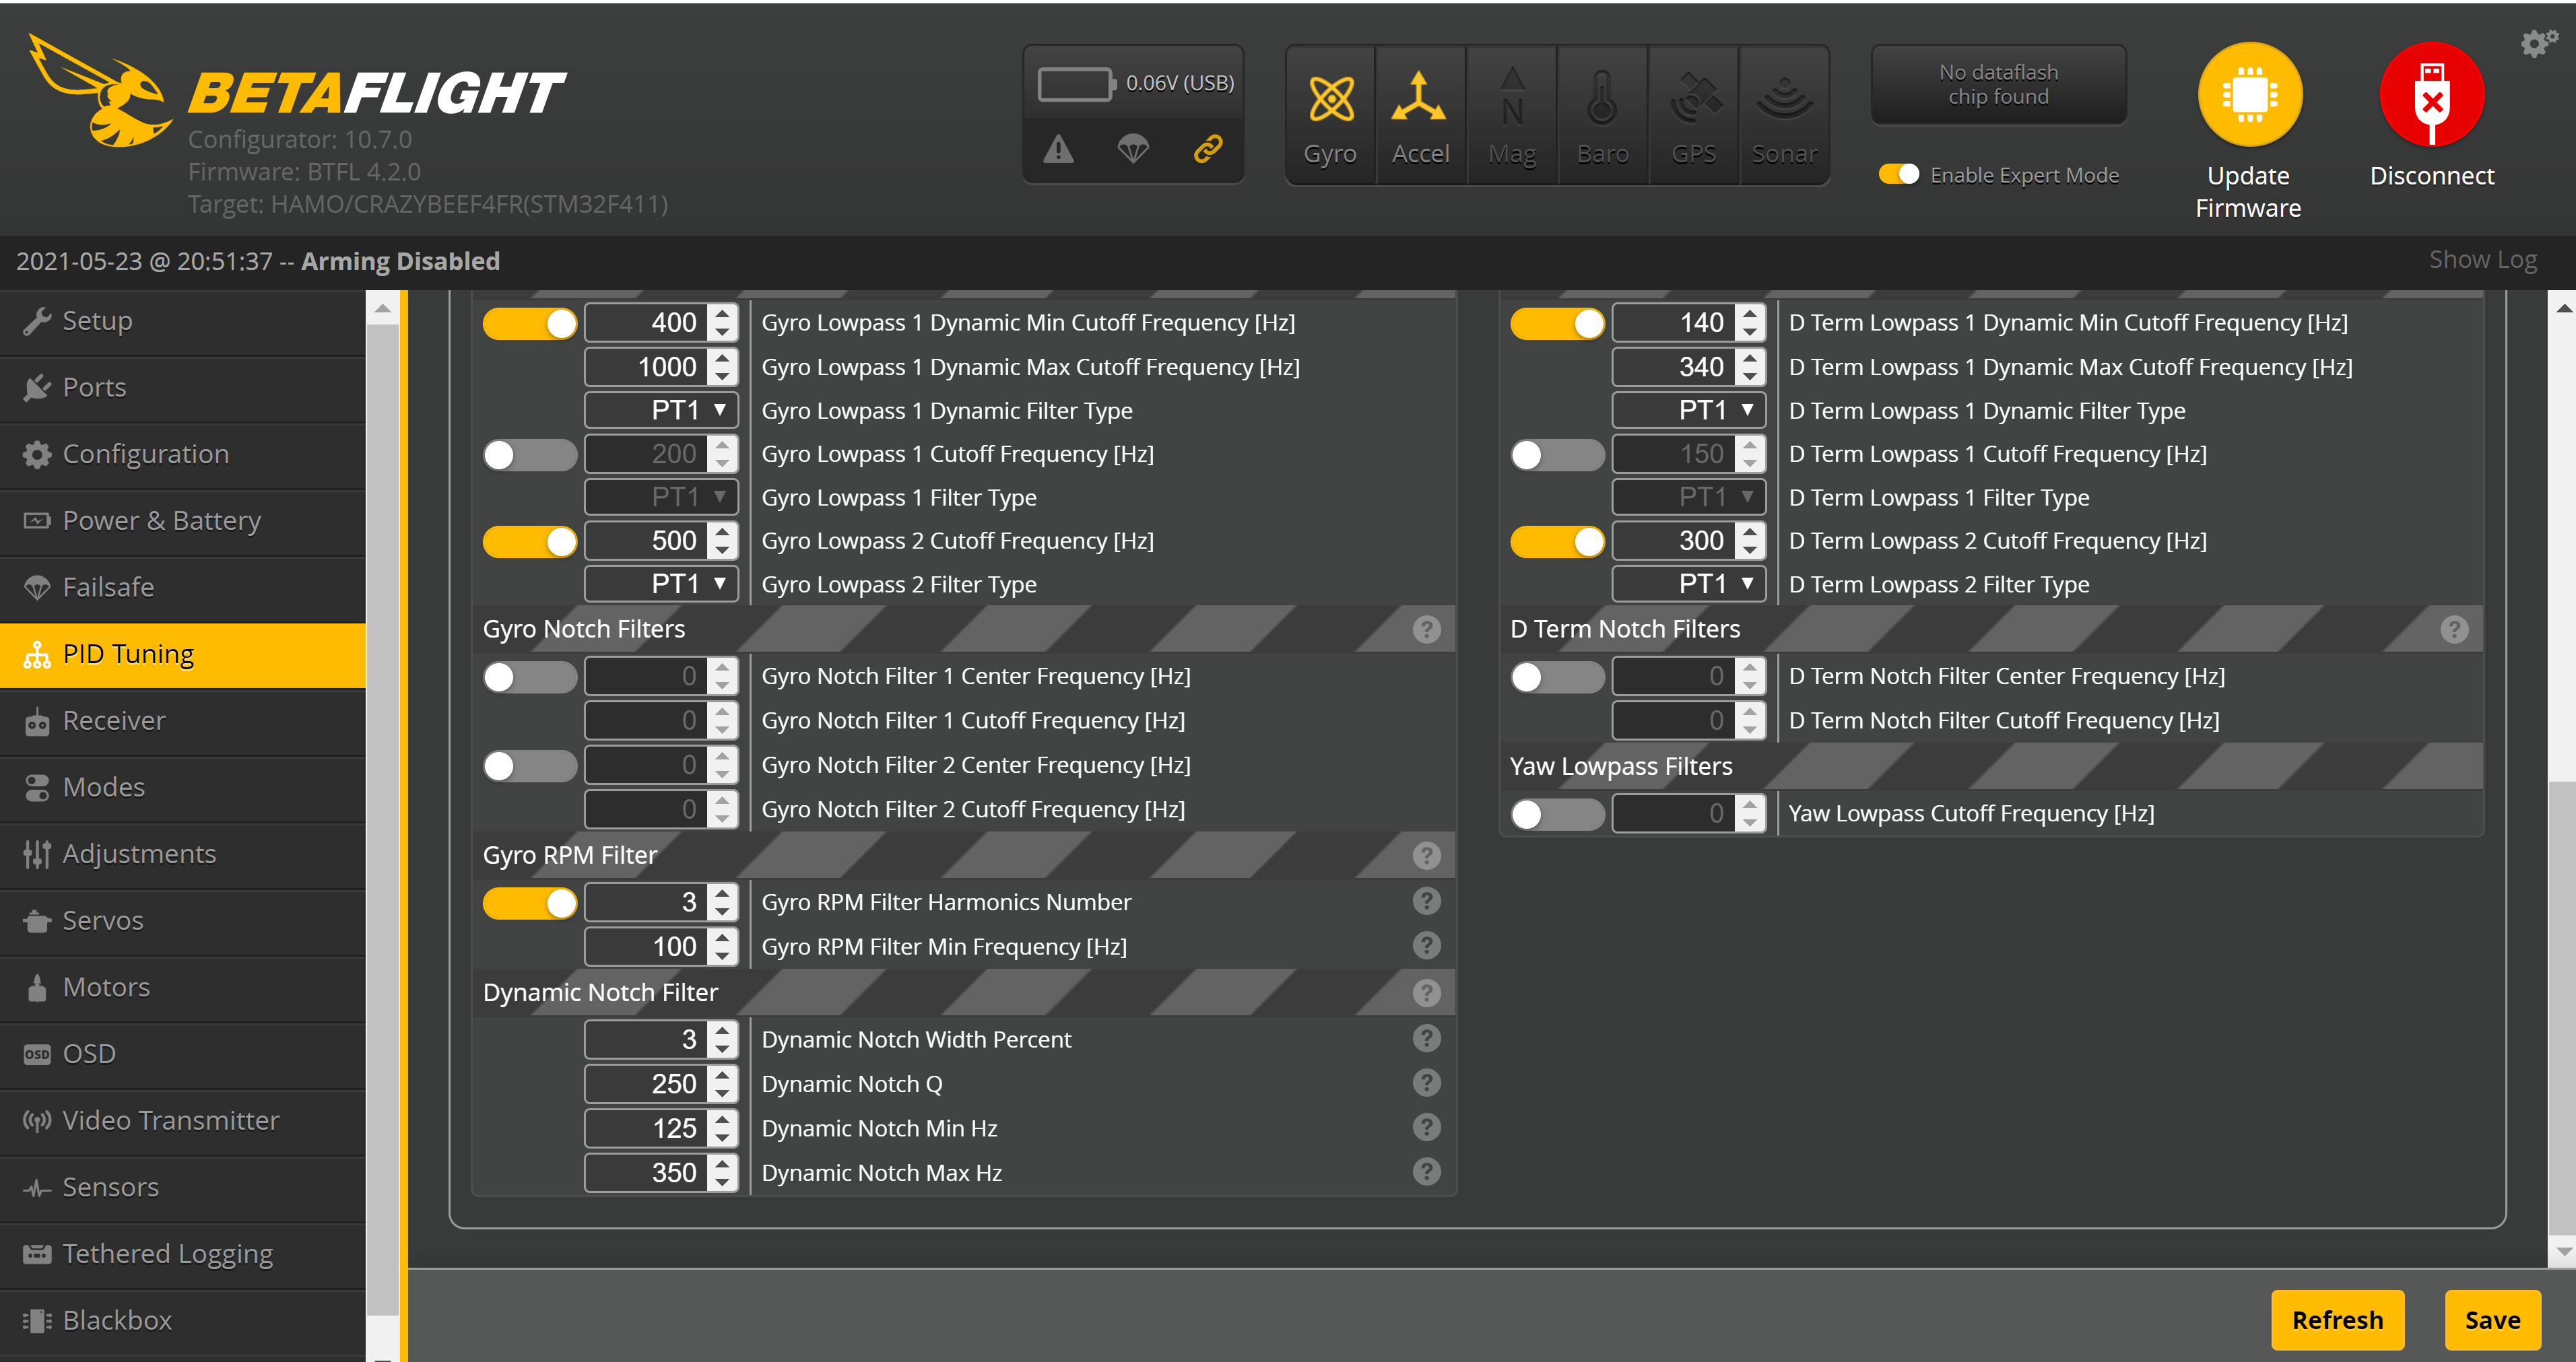Screen dimensions: 2576x1362
Task: Click the failsafe parachute status icon
Action: (x=1133, y=150)
